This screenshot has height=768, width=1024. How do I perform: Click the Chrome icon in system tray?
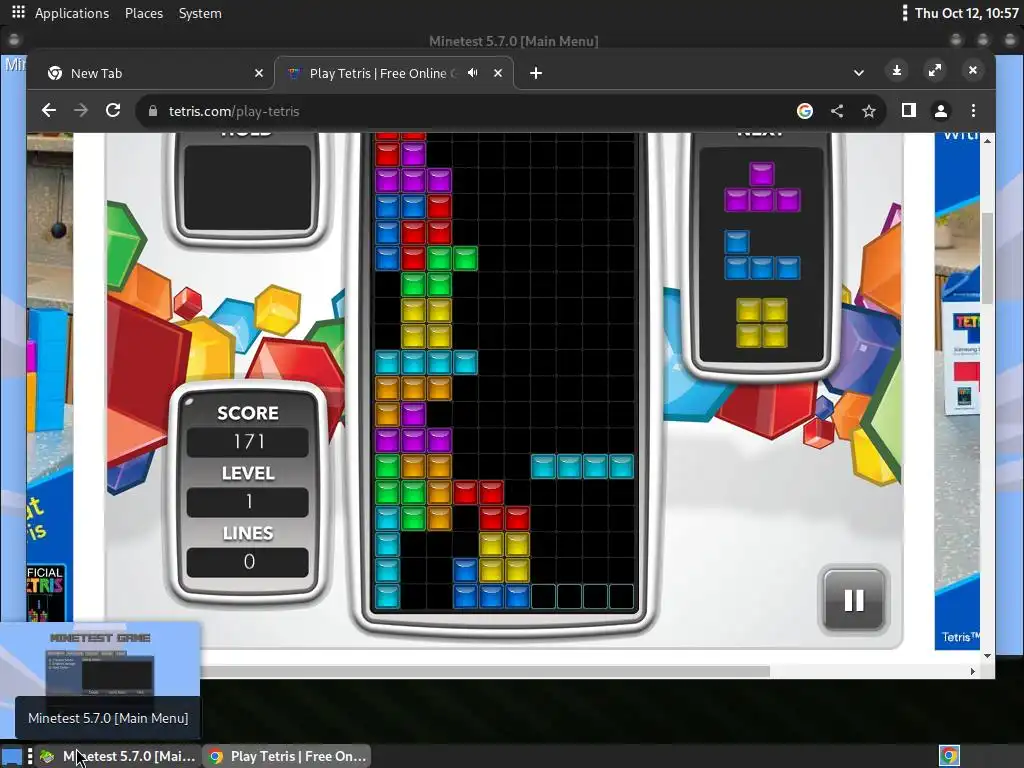click(950, 756)
